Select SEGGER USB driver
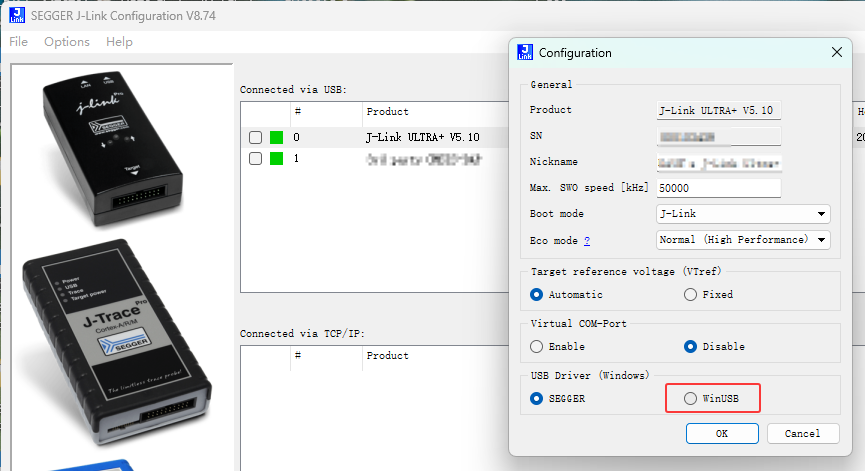The height and width of the screenshot is (471, 865). [x=536, y=398]
